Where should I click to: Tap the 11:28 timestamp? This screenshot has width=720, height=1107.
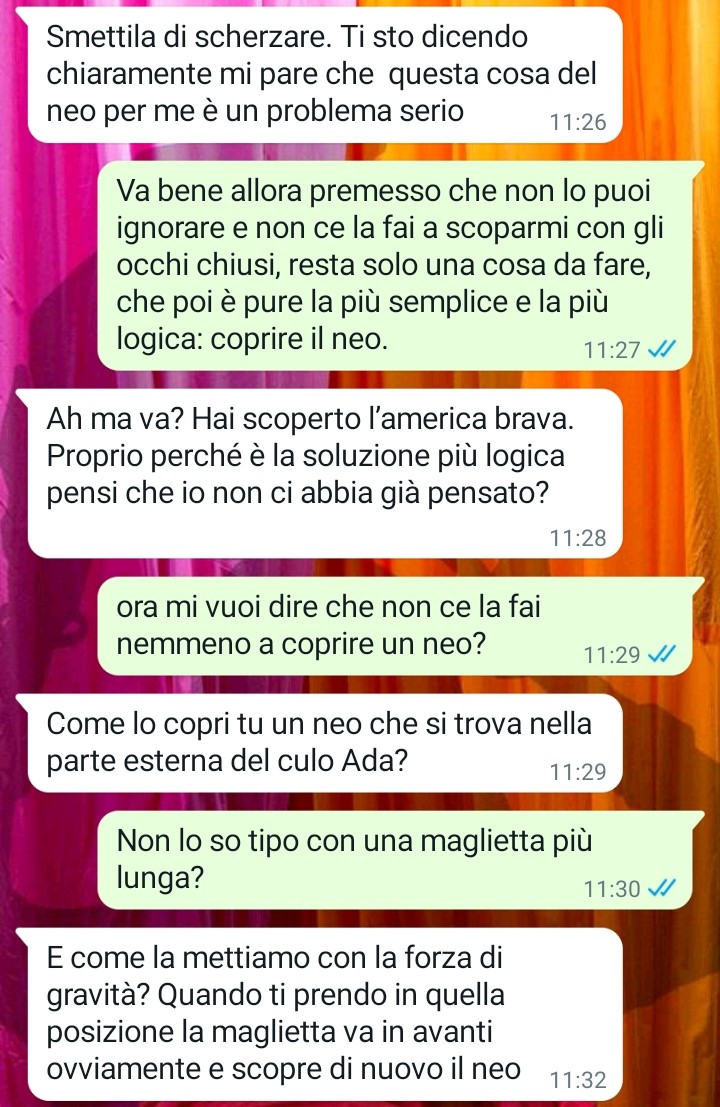(x=578, y=538)
